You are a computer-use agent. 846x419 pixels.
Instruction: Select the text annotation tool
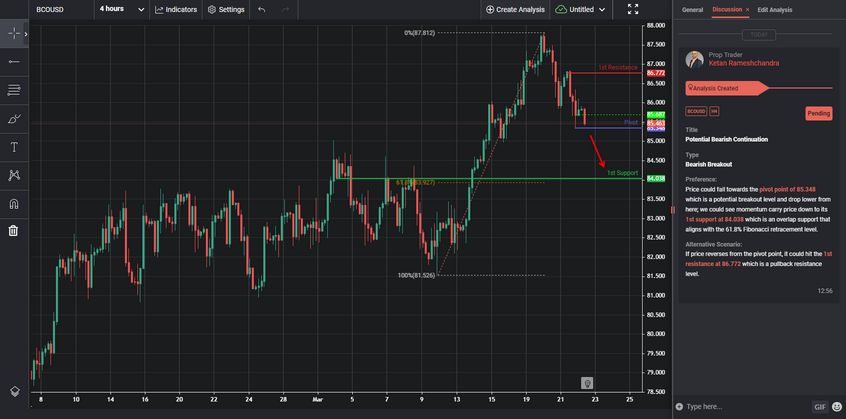15,147
